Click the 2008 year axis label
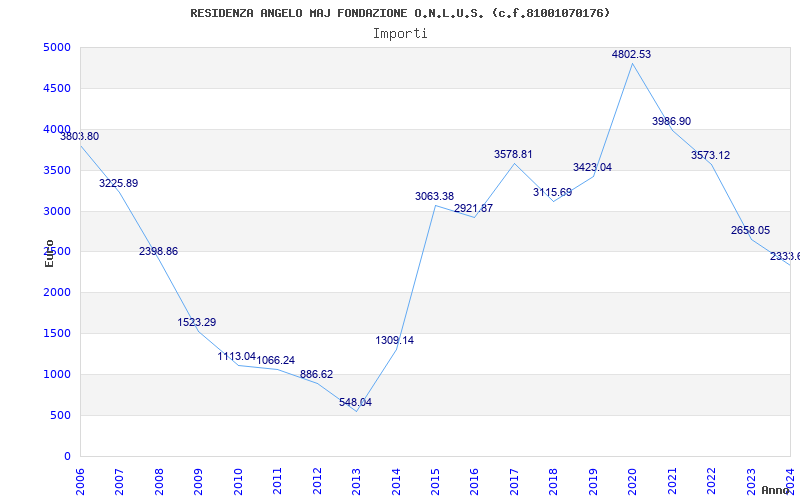The height and width of the screenshot is (500, 800). (x=159, y=482)
